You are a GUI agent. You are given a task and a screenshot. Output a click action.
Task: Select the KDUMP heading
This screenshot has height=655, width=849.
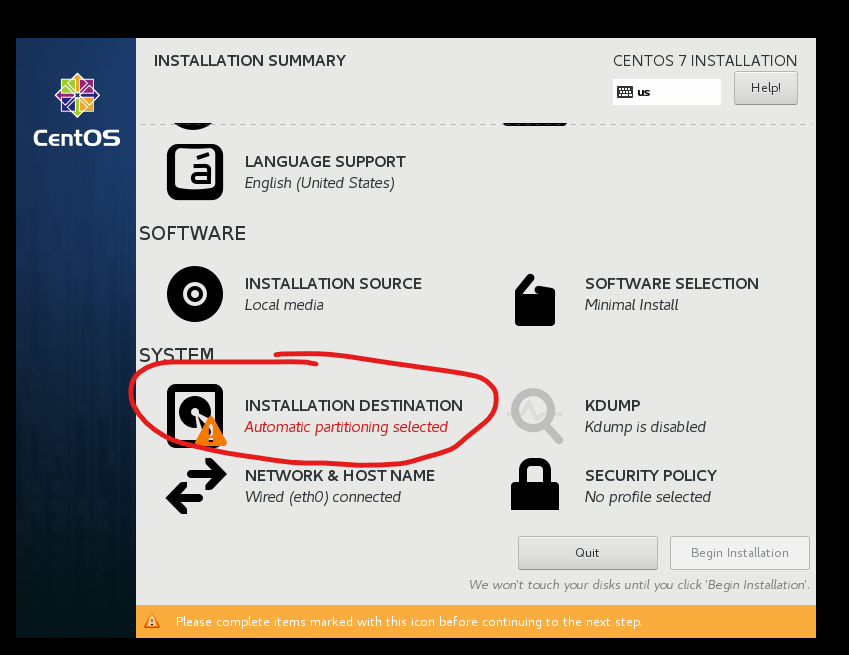[x=612, y=405]
